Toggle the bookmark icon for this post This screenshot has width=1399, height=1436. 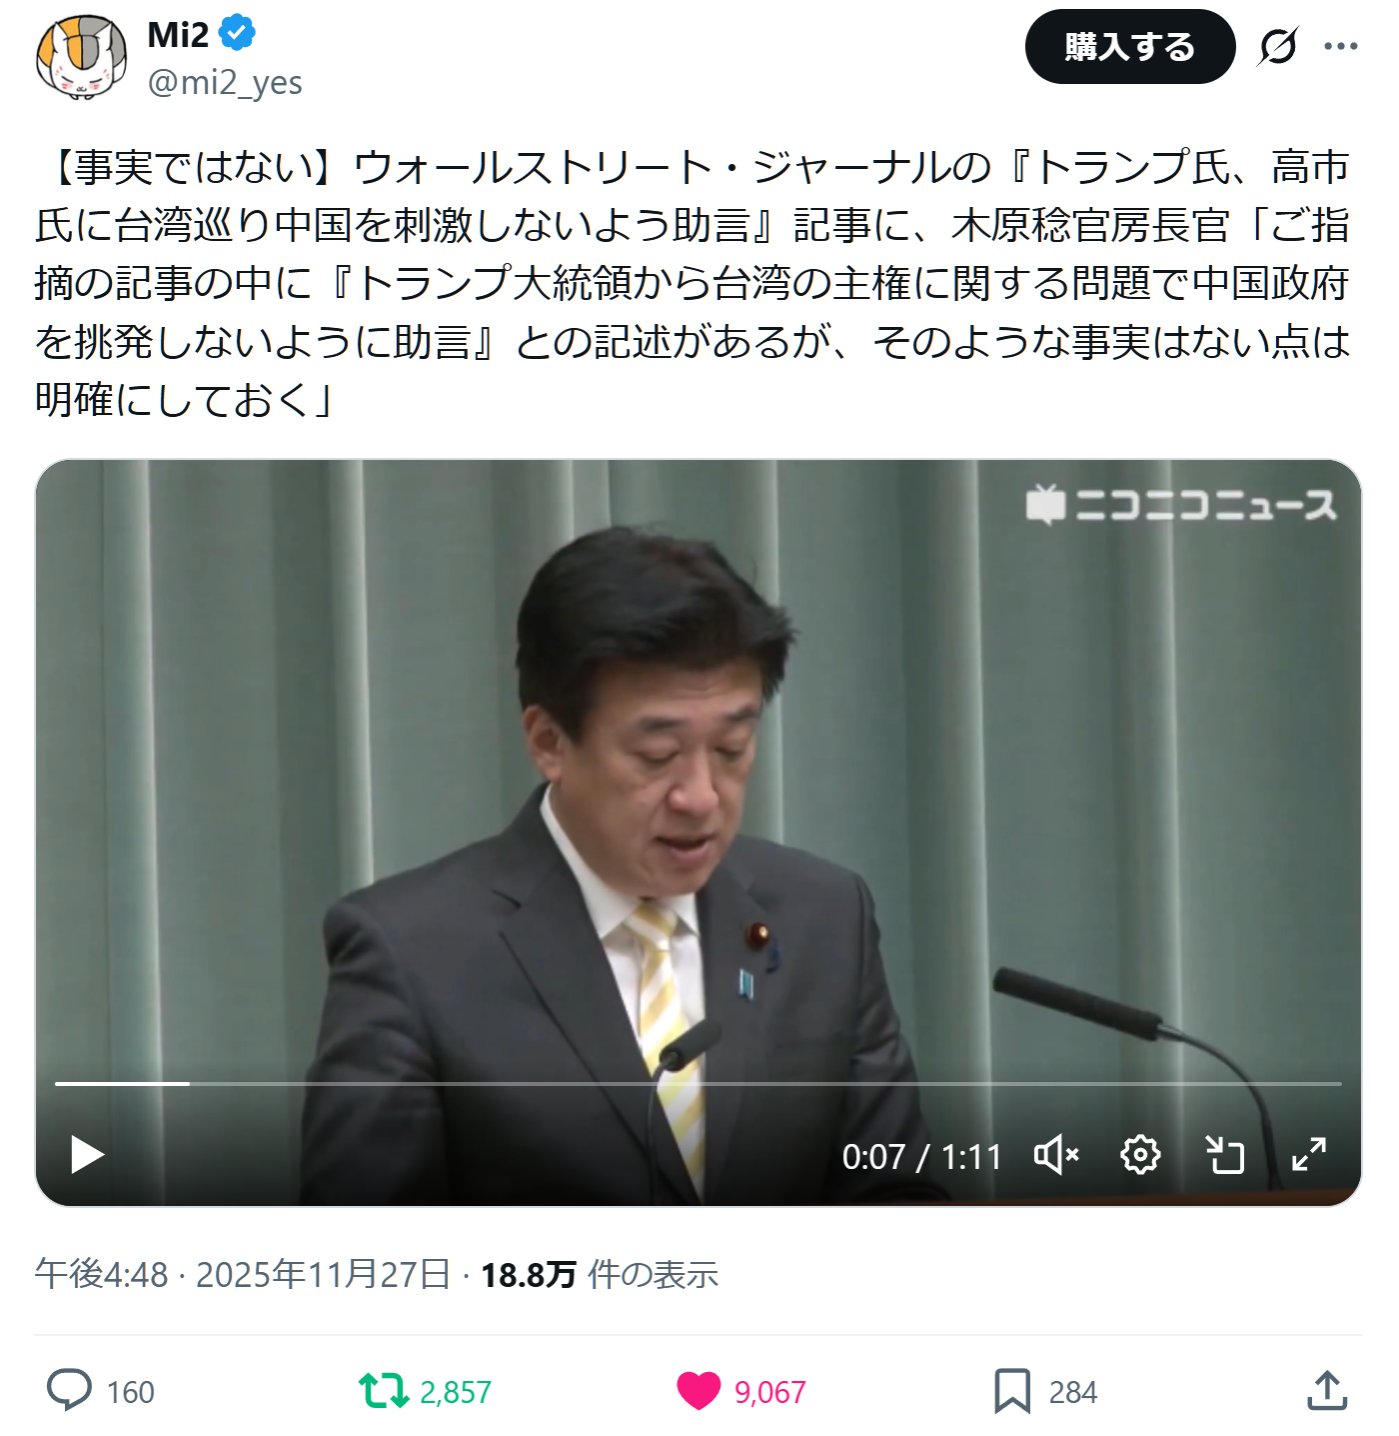click(x=1012, y=1391)
